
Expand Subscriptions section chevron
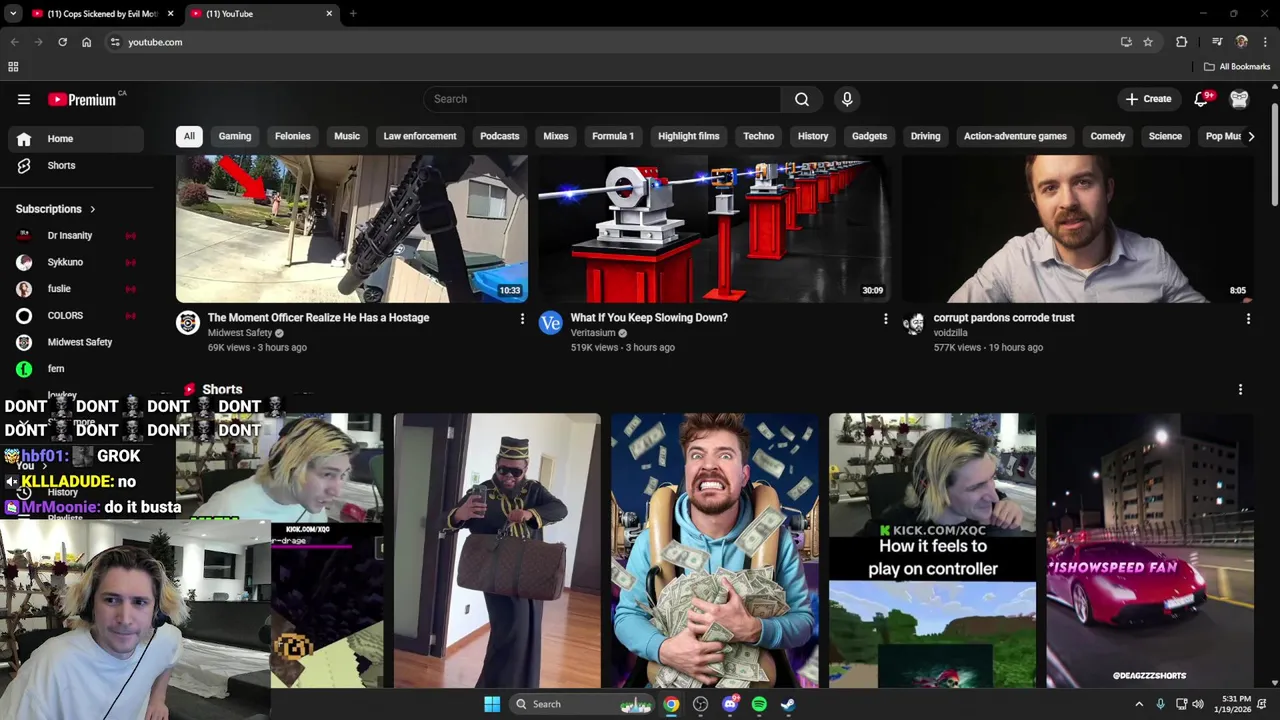pos(92,209)
